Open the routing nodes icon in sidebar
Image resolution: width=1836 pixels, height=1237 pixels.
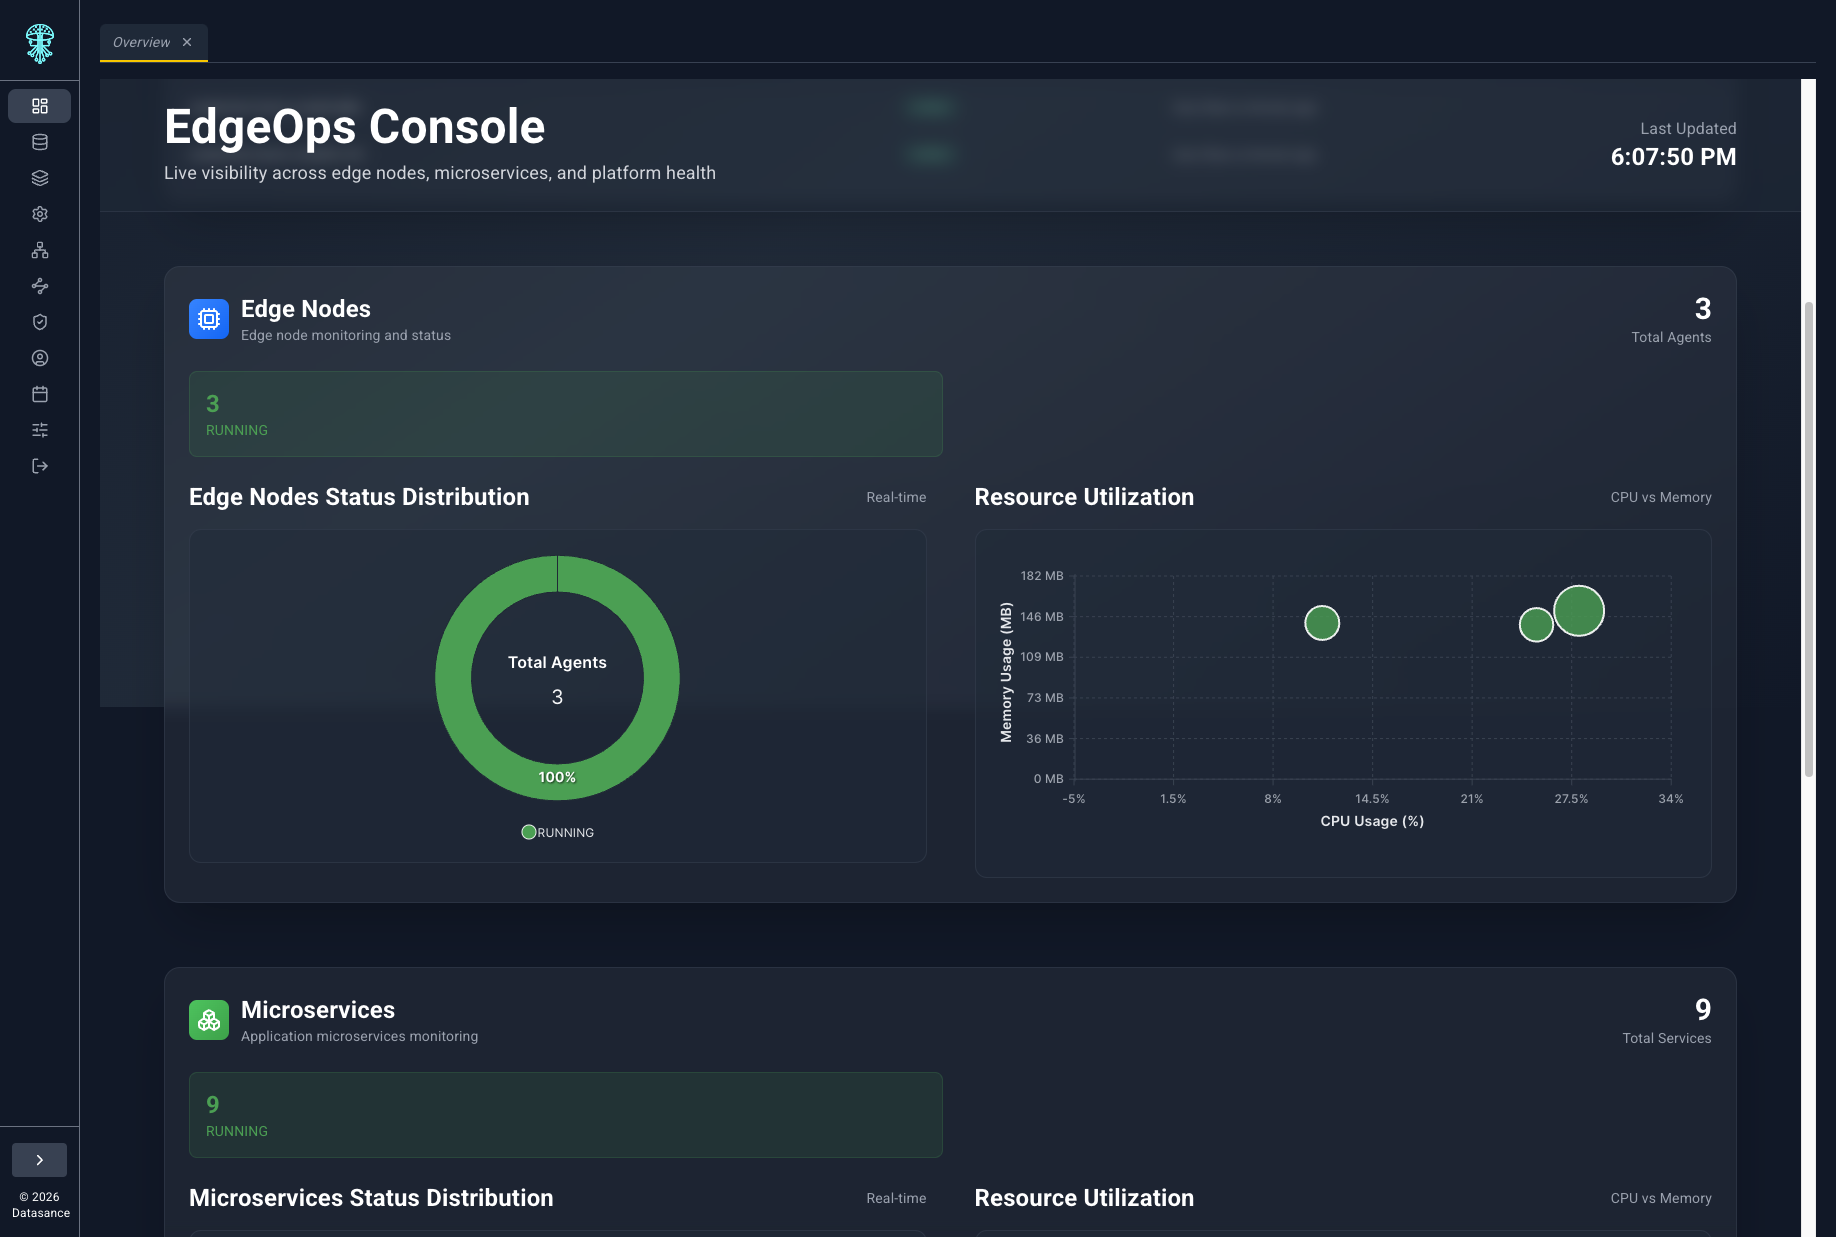pyautogui.click(x=40, y=286)
